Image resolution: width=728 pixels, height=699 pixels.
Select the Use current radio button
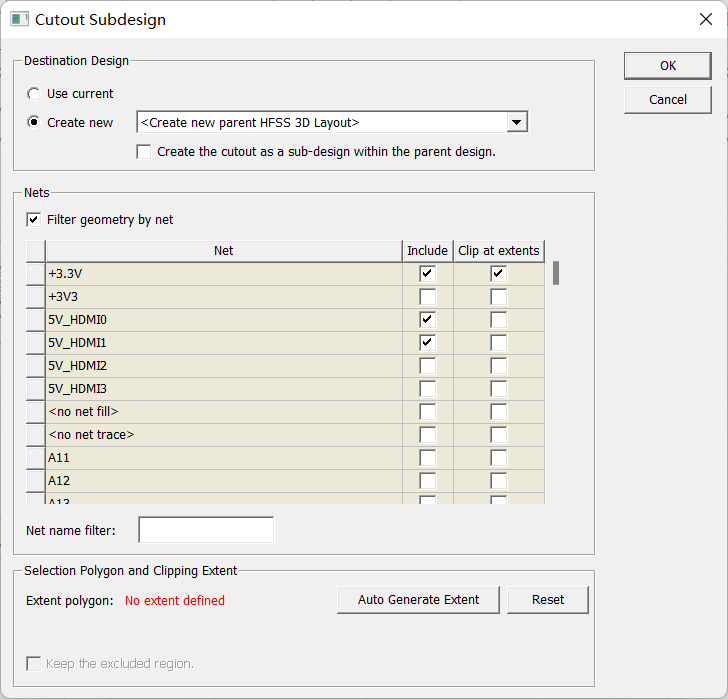[x=33, y=94]
